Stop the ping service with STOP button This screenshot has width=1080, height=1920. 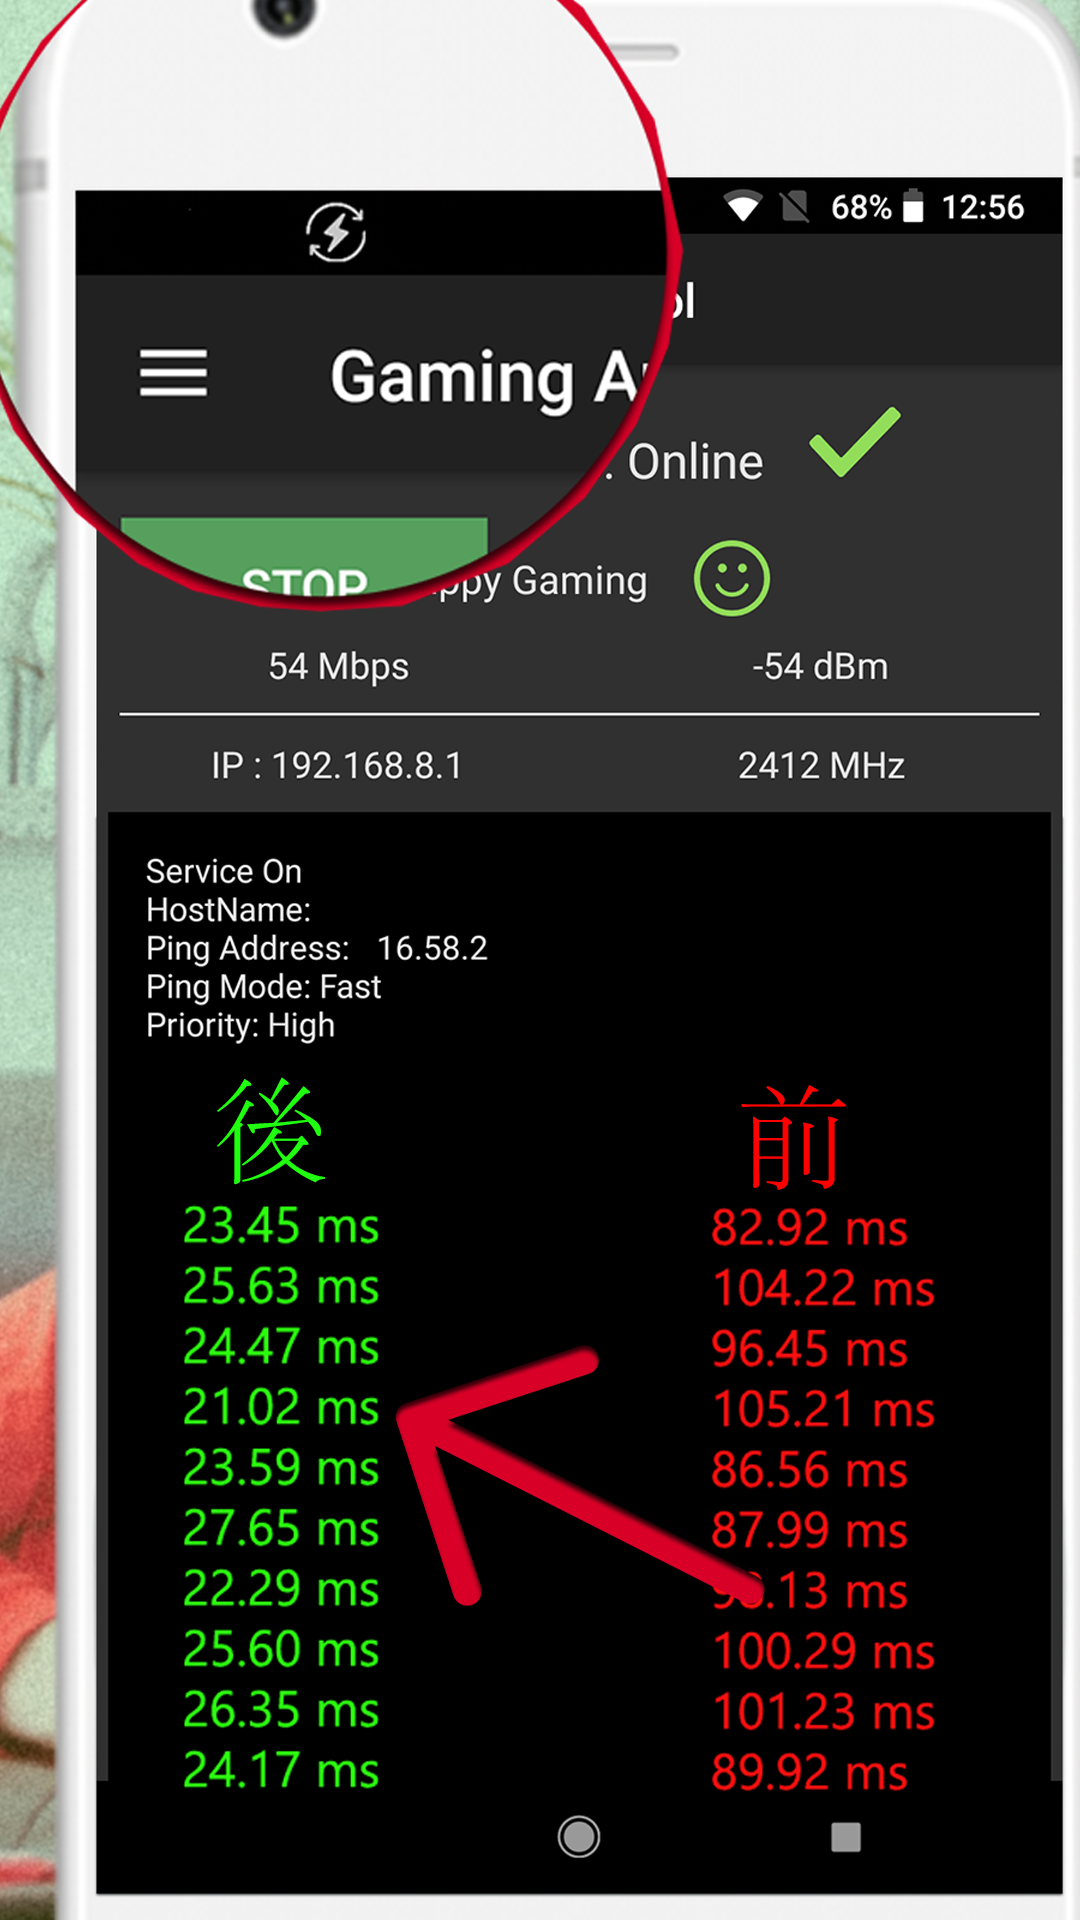point(304,556)
